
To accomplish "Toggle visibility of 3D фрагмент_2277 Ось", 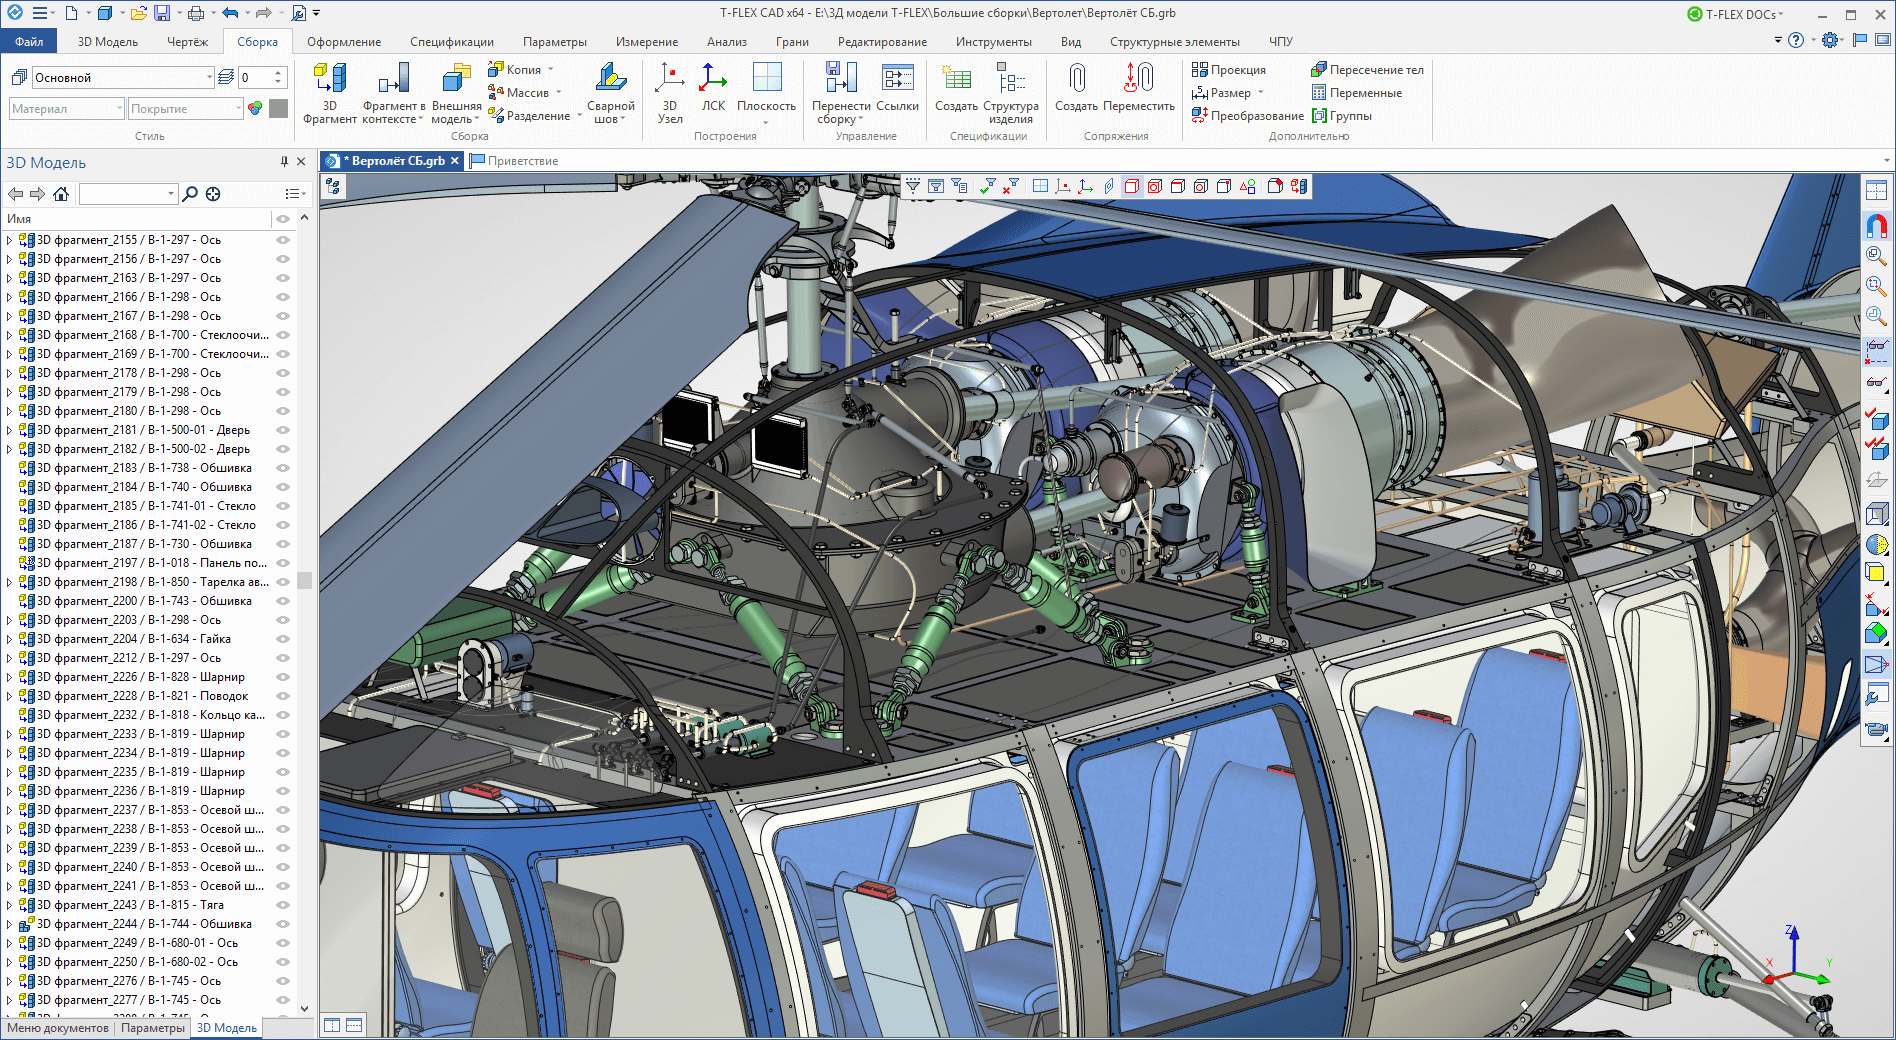I will (x=283, y=1000).
